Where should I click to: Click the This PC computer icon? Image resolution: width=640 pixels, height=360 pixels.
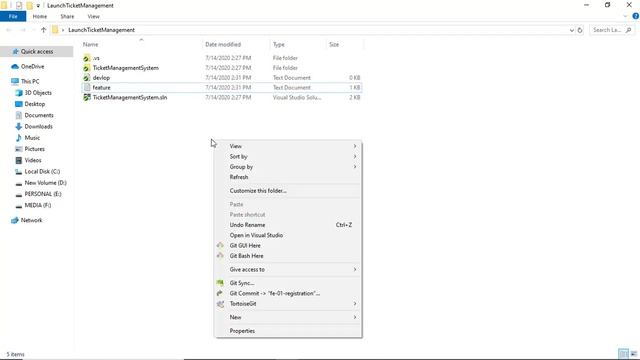point(15,81)
